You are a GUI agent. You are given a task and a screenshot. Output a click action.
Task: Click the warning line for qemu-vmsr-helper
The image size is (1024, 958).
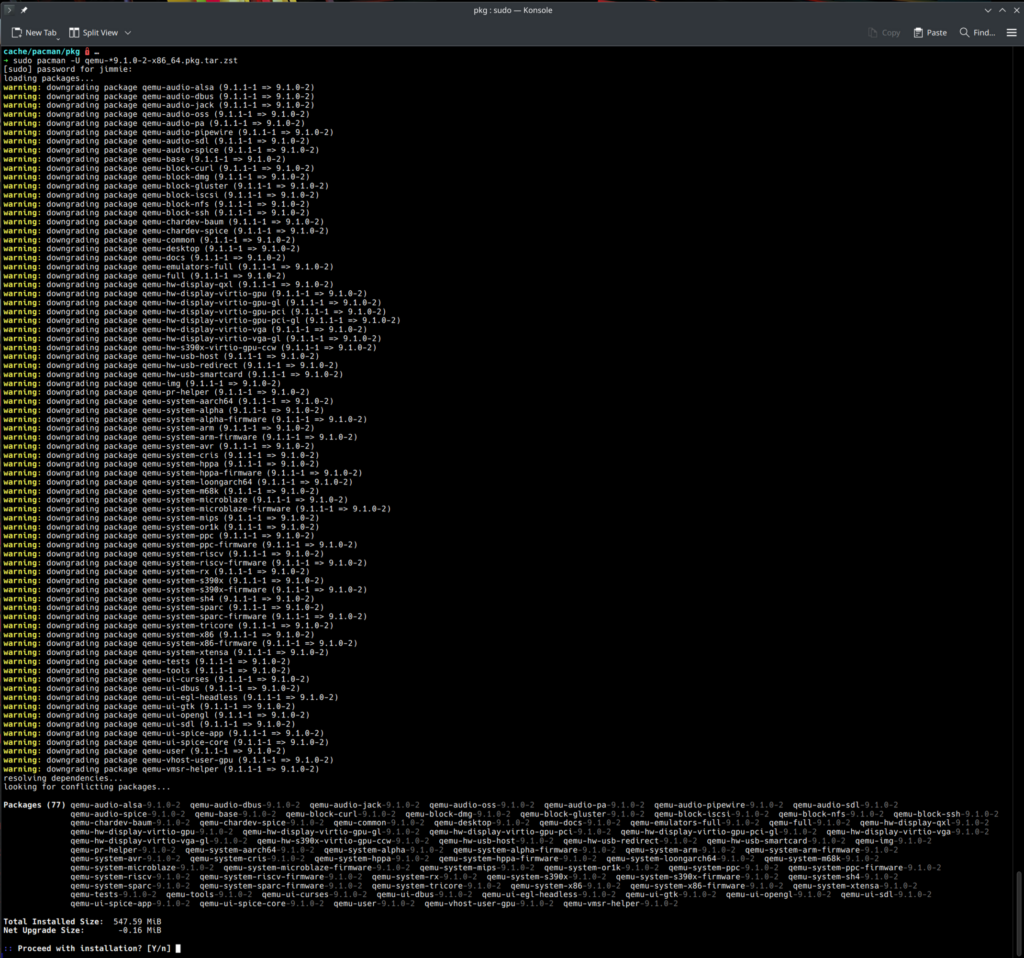[161, 769]
